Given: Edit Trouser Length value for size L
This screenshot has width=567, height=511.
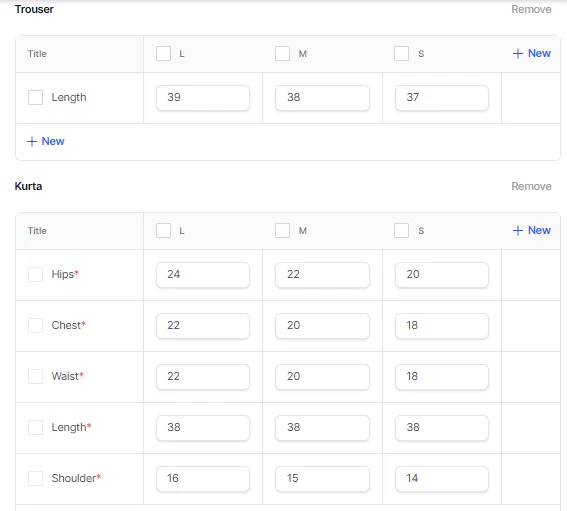Looking at the screenshot, I should 203,98.
